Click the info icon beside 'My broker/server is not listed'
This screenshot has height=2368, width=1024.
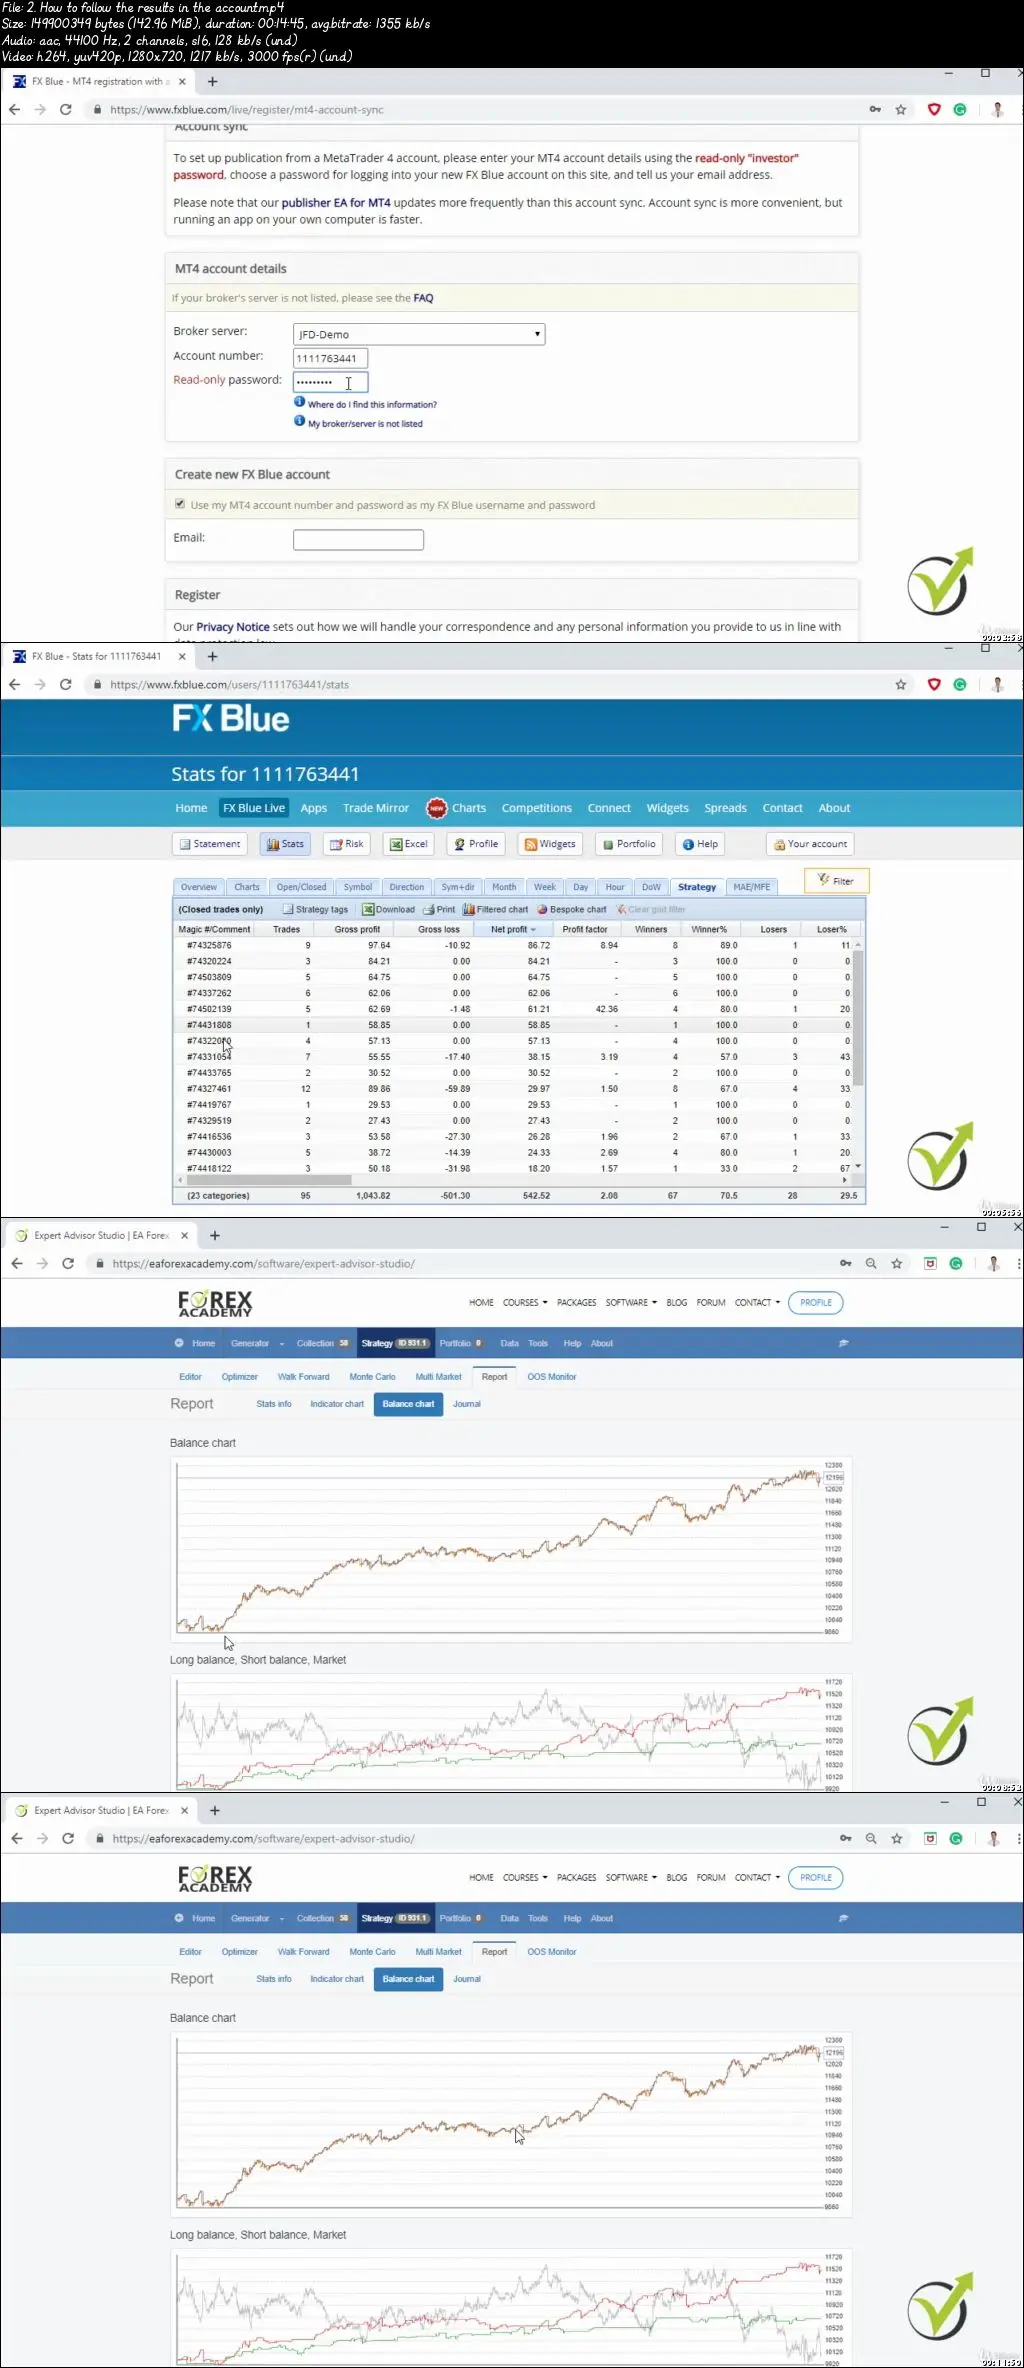(x=299, y=421)
